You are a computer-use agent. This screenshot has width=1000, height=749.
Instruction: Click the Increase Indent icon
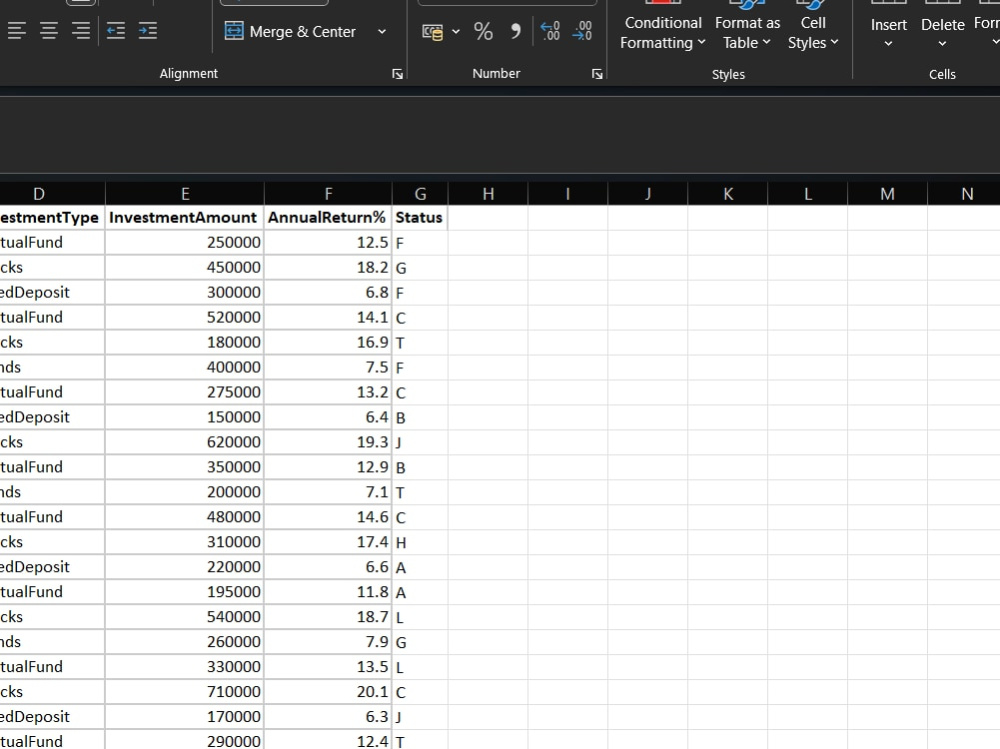[148, 31]
